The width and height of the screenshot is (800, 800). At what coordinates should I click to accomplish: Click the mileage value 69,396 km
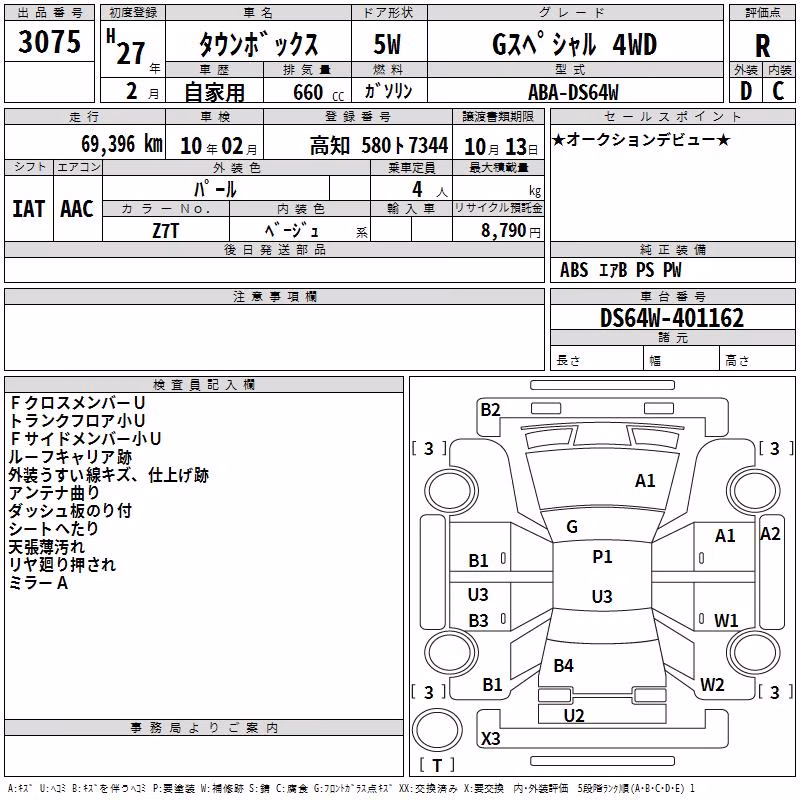(122, 144)
